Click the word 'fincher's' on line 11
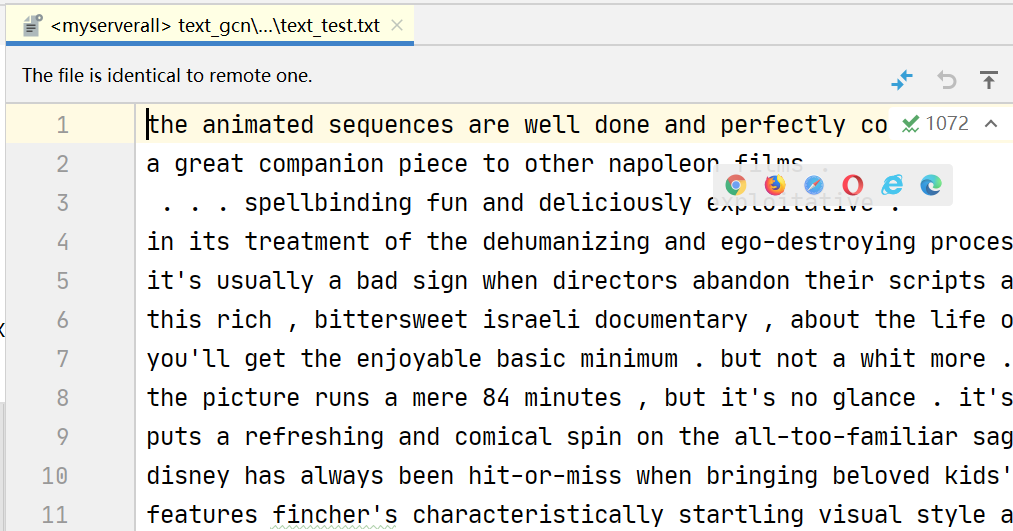This screenshot has width=1013, height=531. 335,515
